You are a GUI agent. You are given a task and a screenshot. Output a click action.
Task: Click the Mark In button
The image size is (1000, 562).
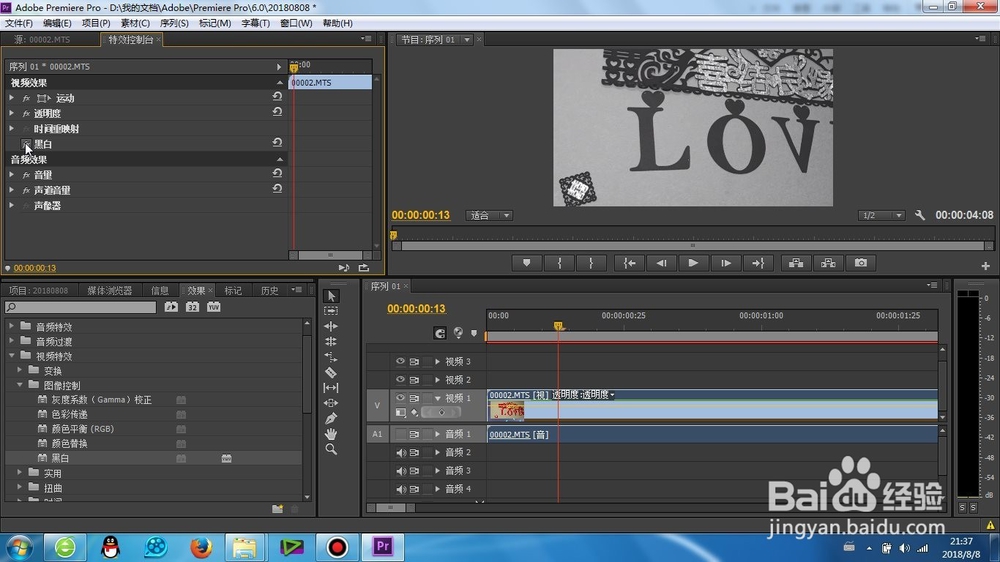pyautogui.click(x=559, y=263)
